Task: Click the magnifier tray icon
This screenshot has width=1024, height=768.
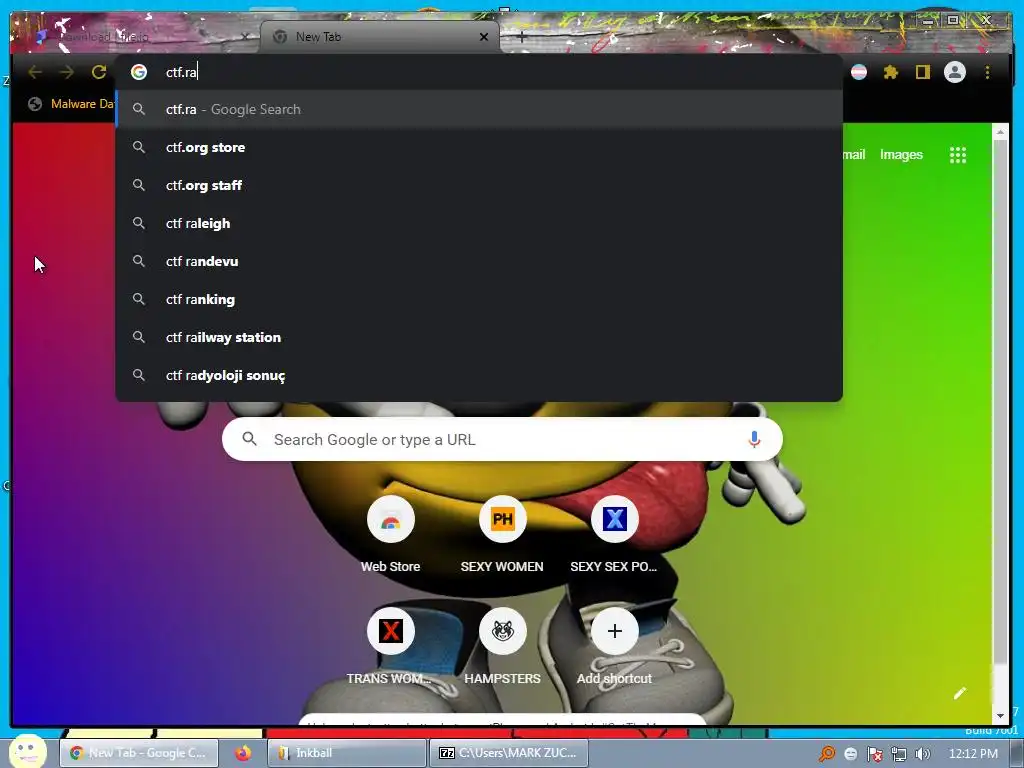Action: pyautogui.click(x=827, y=754)
